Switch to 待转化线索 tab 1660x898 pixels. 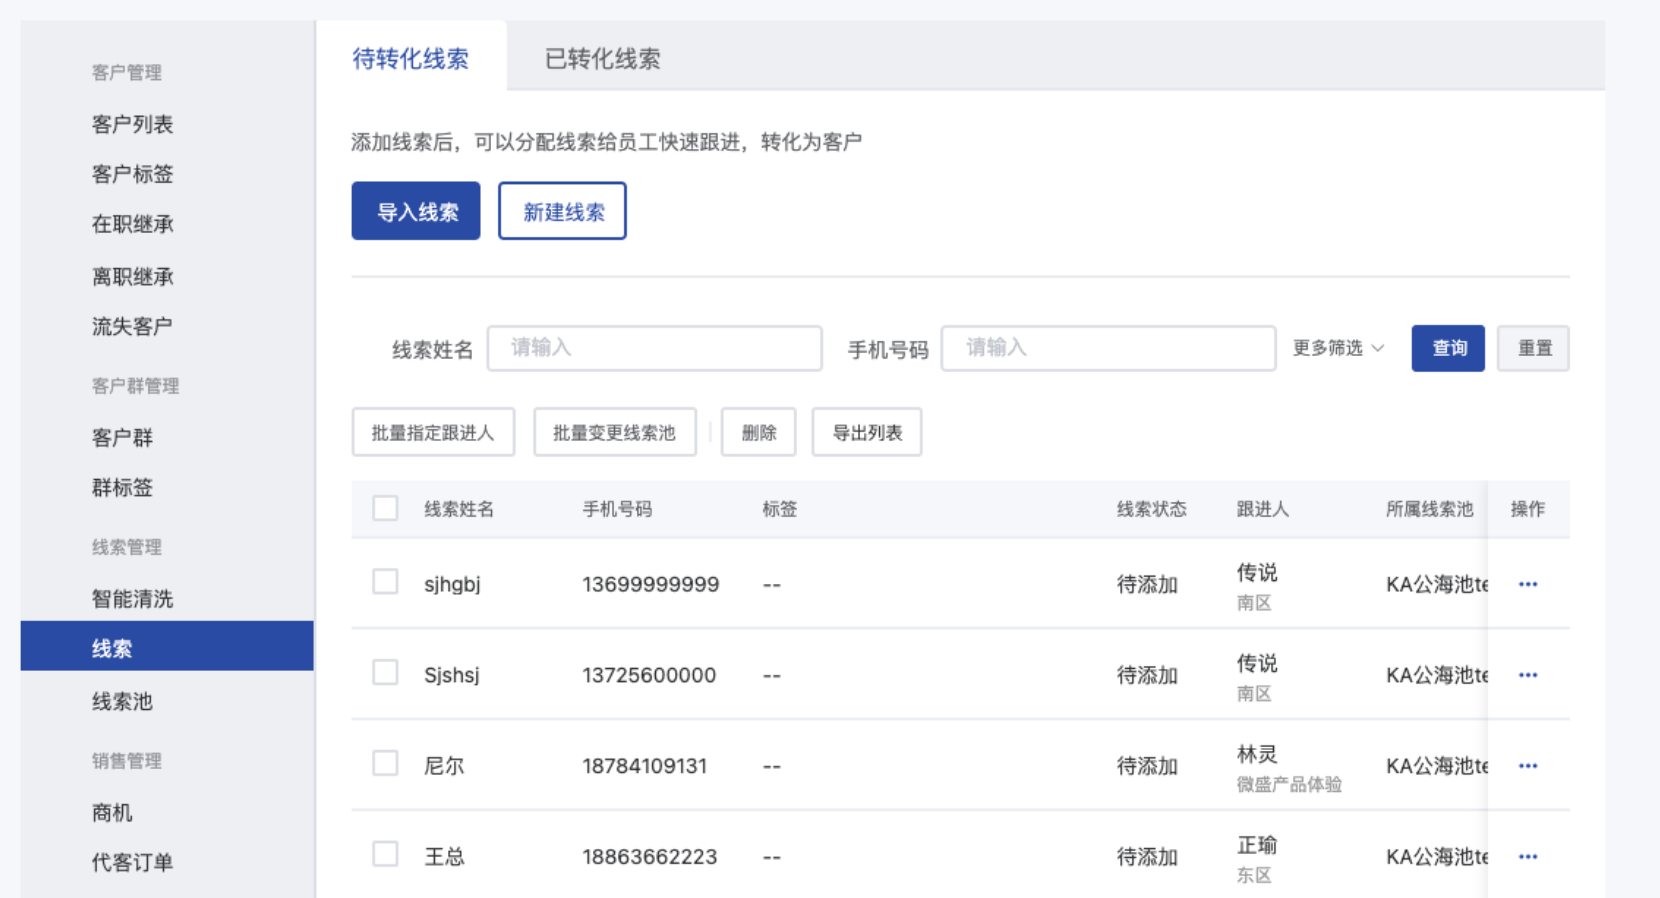410,58
